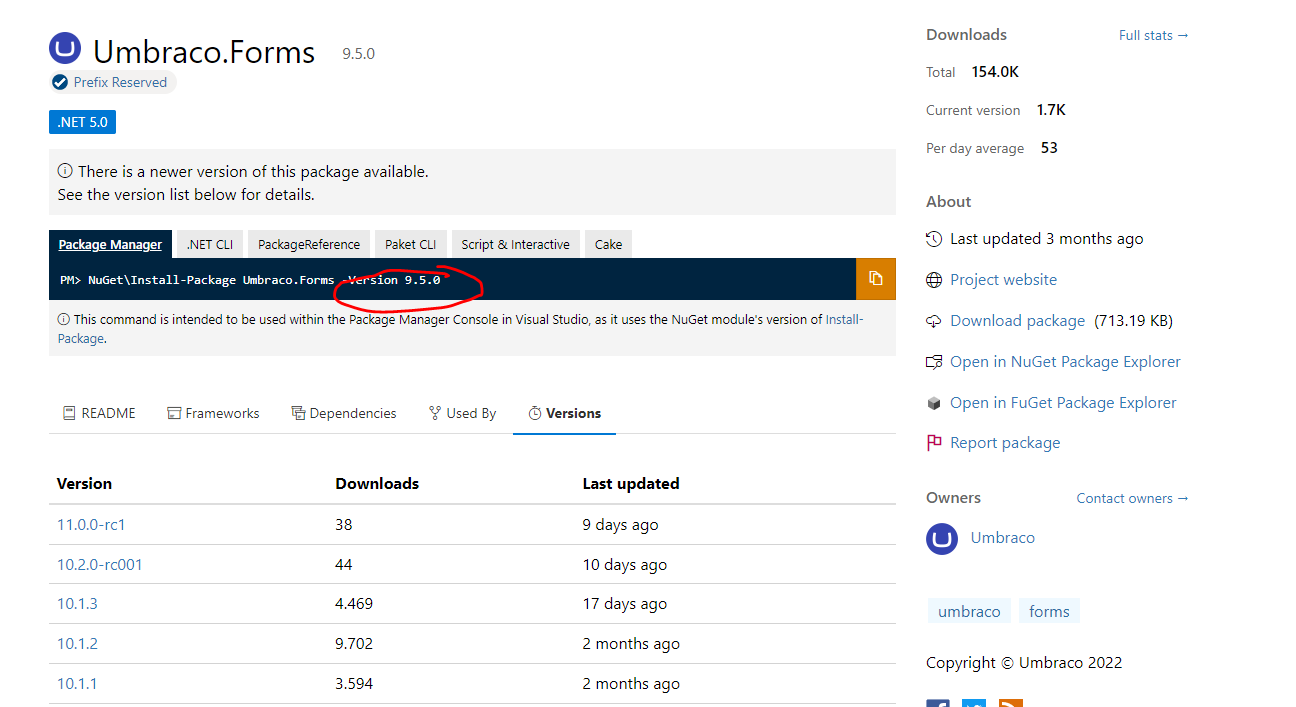Click the Umbraco.Forms package title
The height and width of the screenshot is (707, 1296).
pyautogui.click(x=204, y=52)
